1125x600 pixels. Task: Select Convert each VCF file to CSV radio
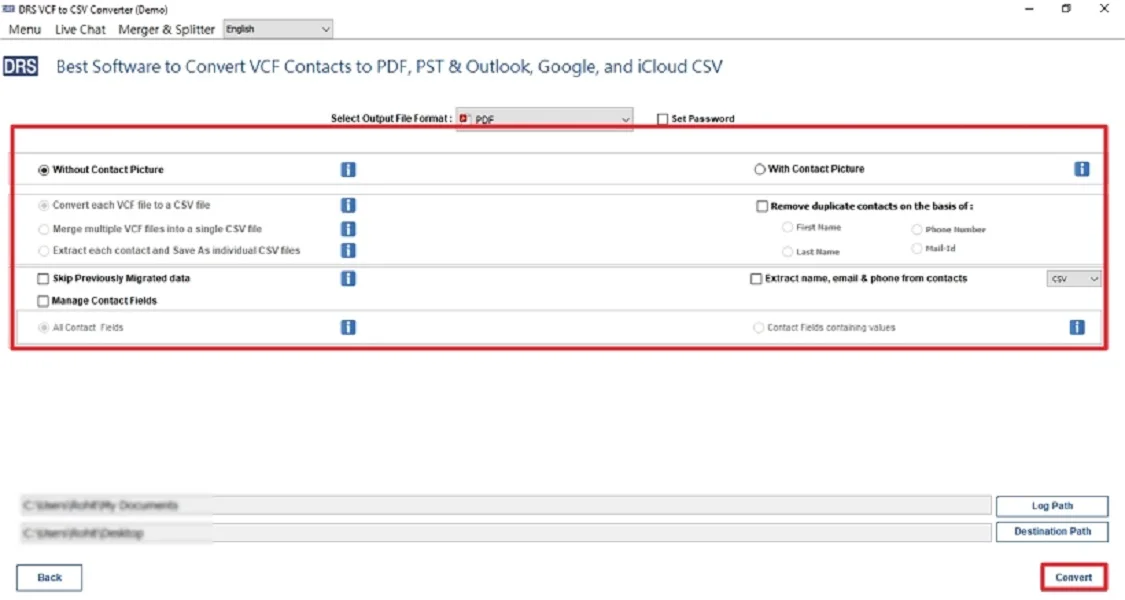click(x=44, y=205)
